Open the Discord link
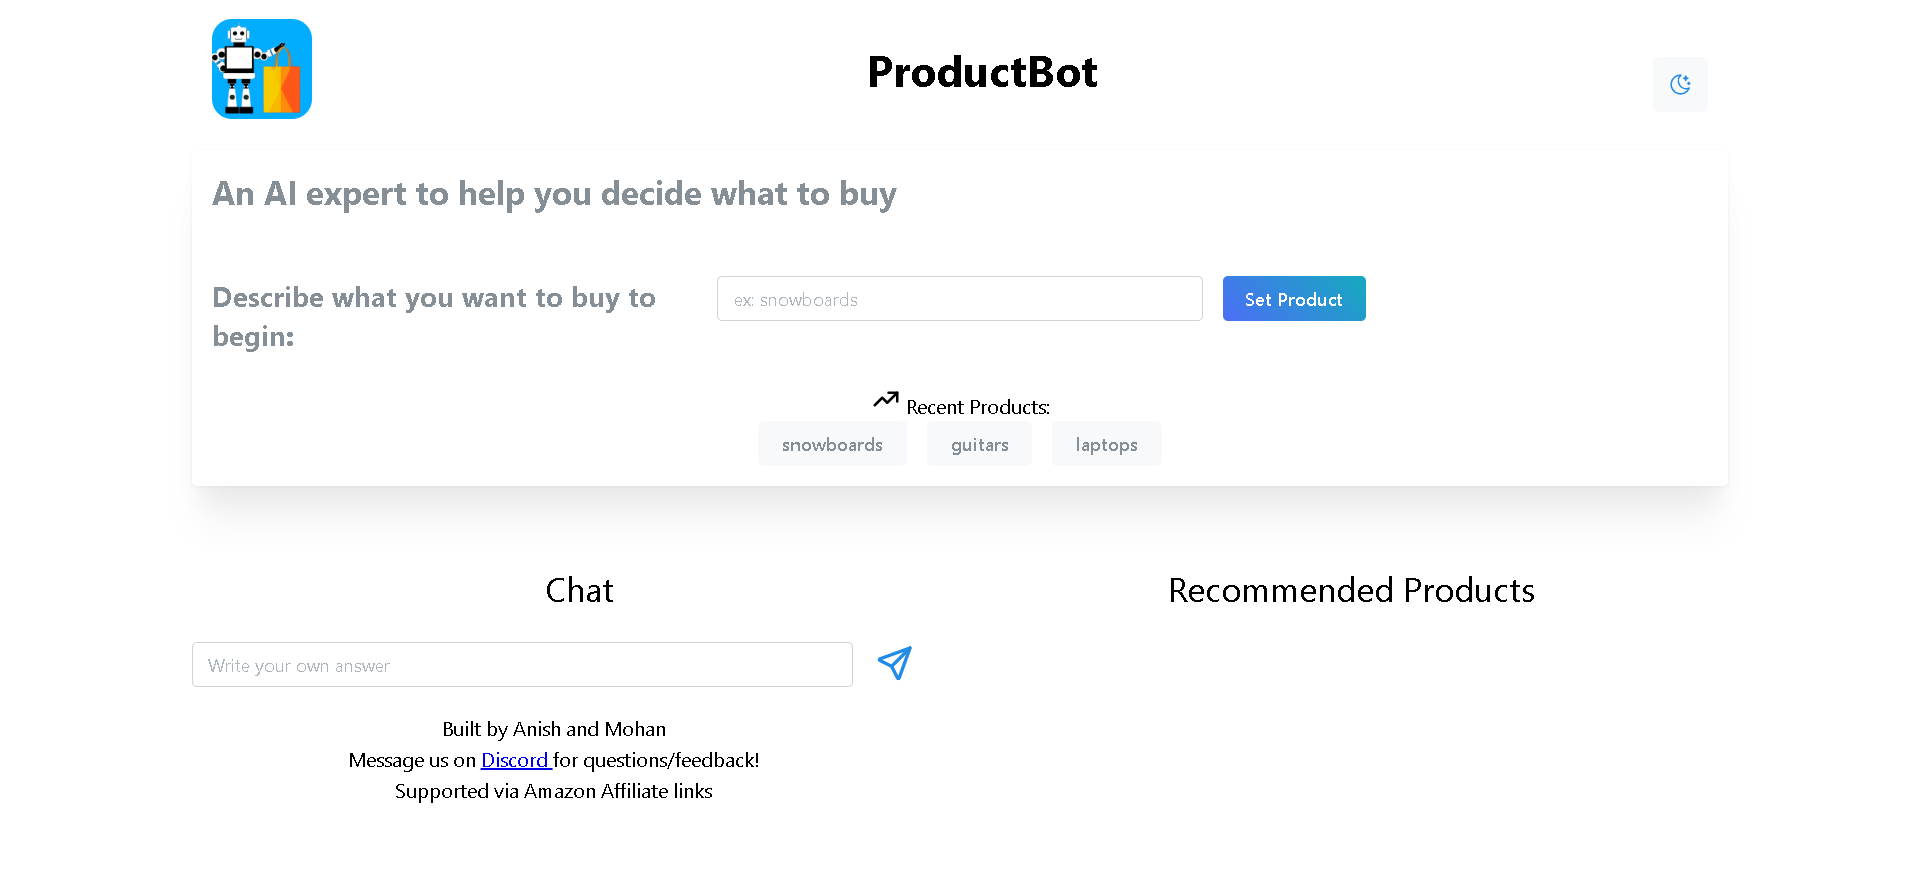This screenshot has height=885, width=1920. 515,760
